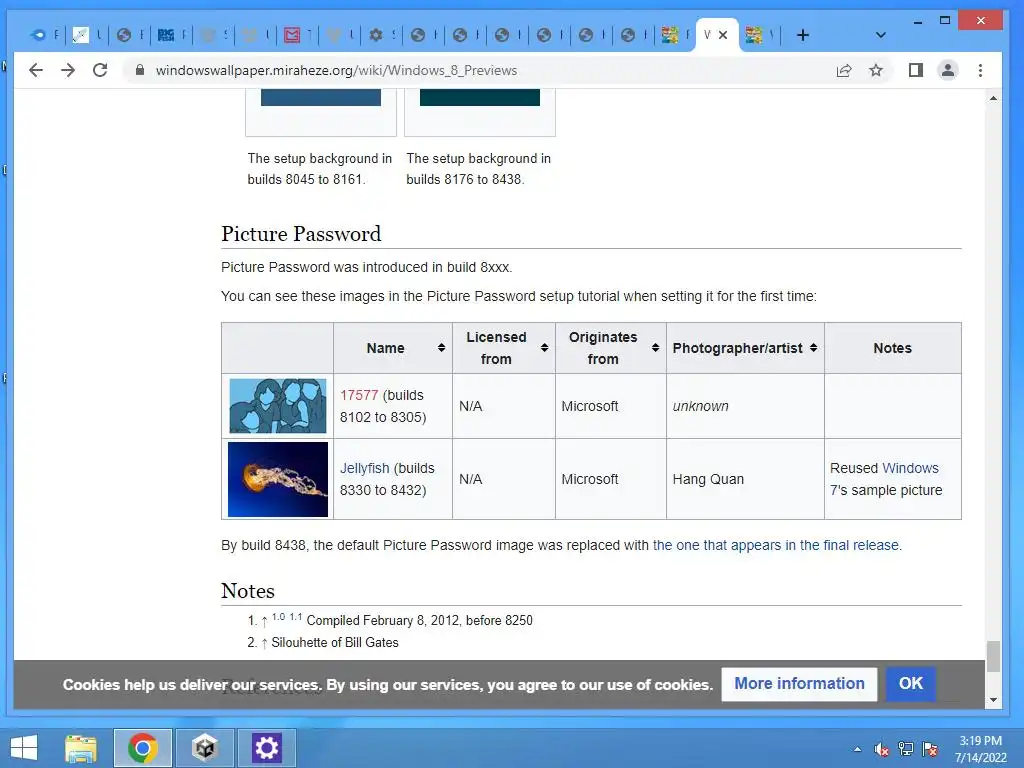
Task: Click the 'Picture Password' section heading
Action: pyautogui.click(x=301, y=234)
